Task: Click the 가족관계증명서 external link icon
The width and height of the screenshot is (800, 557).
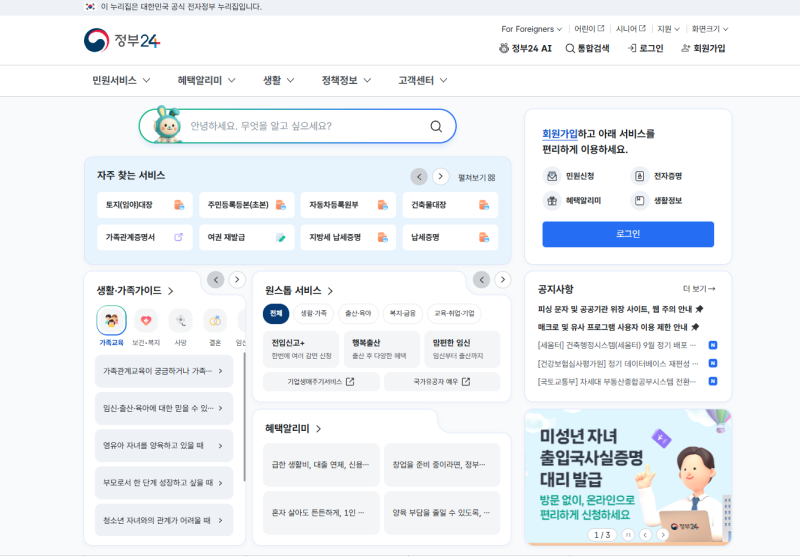Action: click(x=179, y=237)
